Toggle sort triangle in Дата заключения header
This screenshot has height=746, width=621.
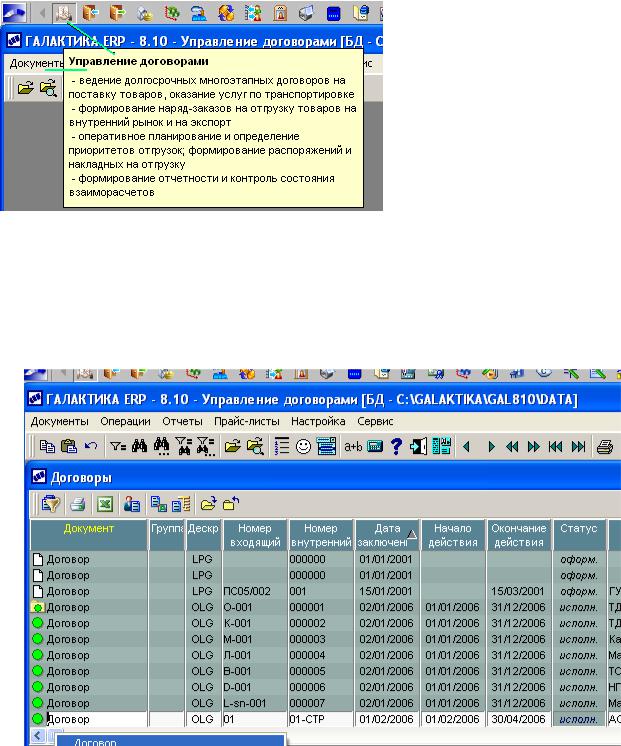pyautogui.click(x=412, y=535)
